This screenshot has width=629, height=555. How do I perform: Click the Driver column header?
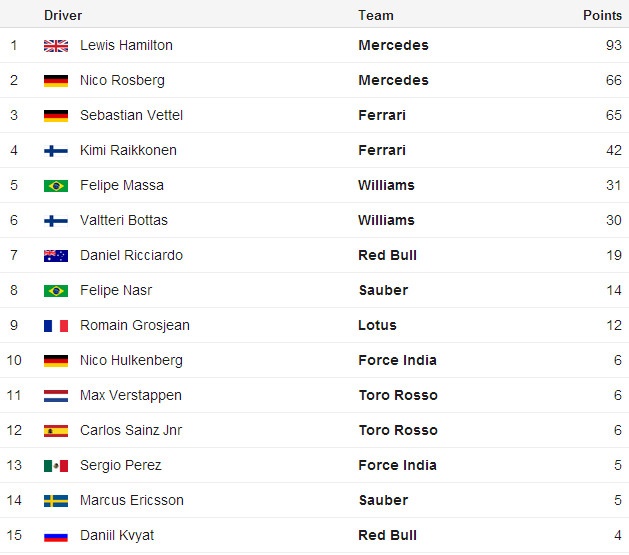click(x=63, y=15)
